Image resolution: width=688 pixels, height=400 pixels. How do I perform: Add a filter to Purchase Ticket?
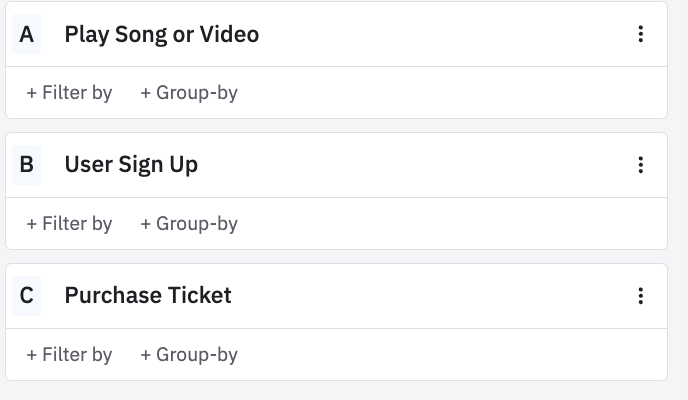tap(69, 355)
